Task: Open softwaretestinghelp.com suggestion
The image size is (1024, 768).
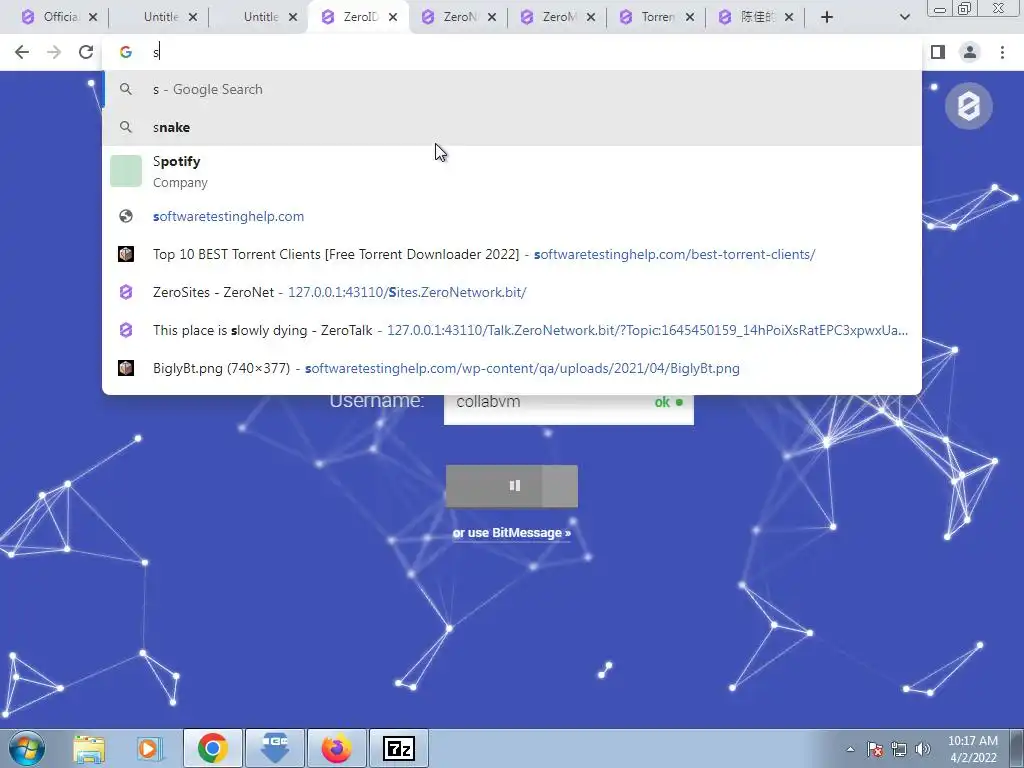Action: pyautogui.click(x=512, y=216)
